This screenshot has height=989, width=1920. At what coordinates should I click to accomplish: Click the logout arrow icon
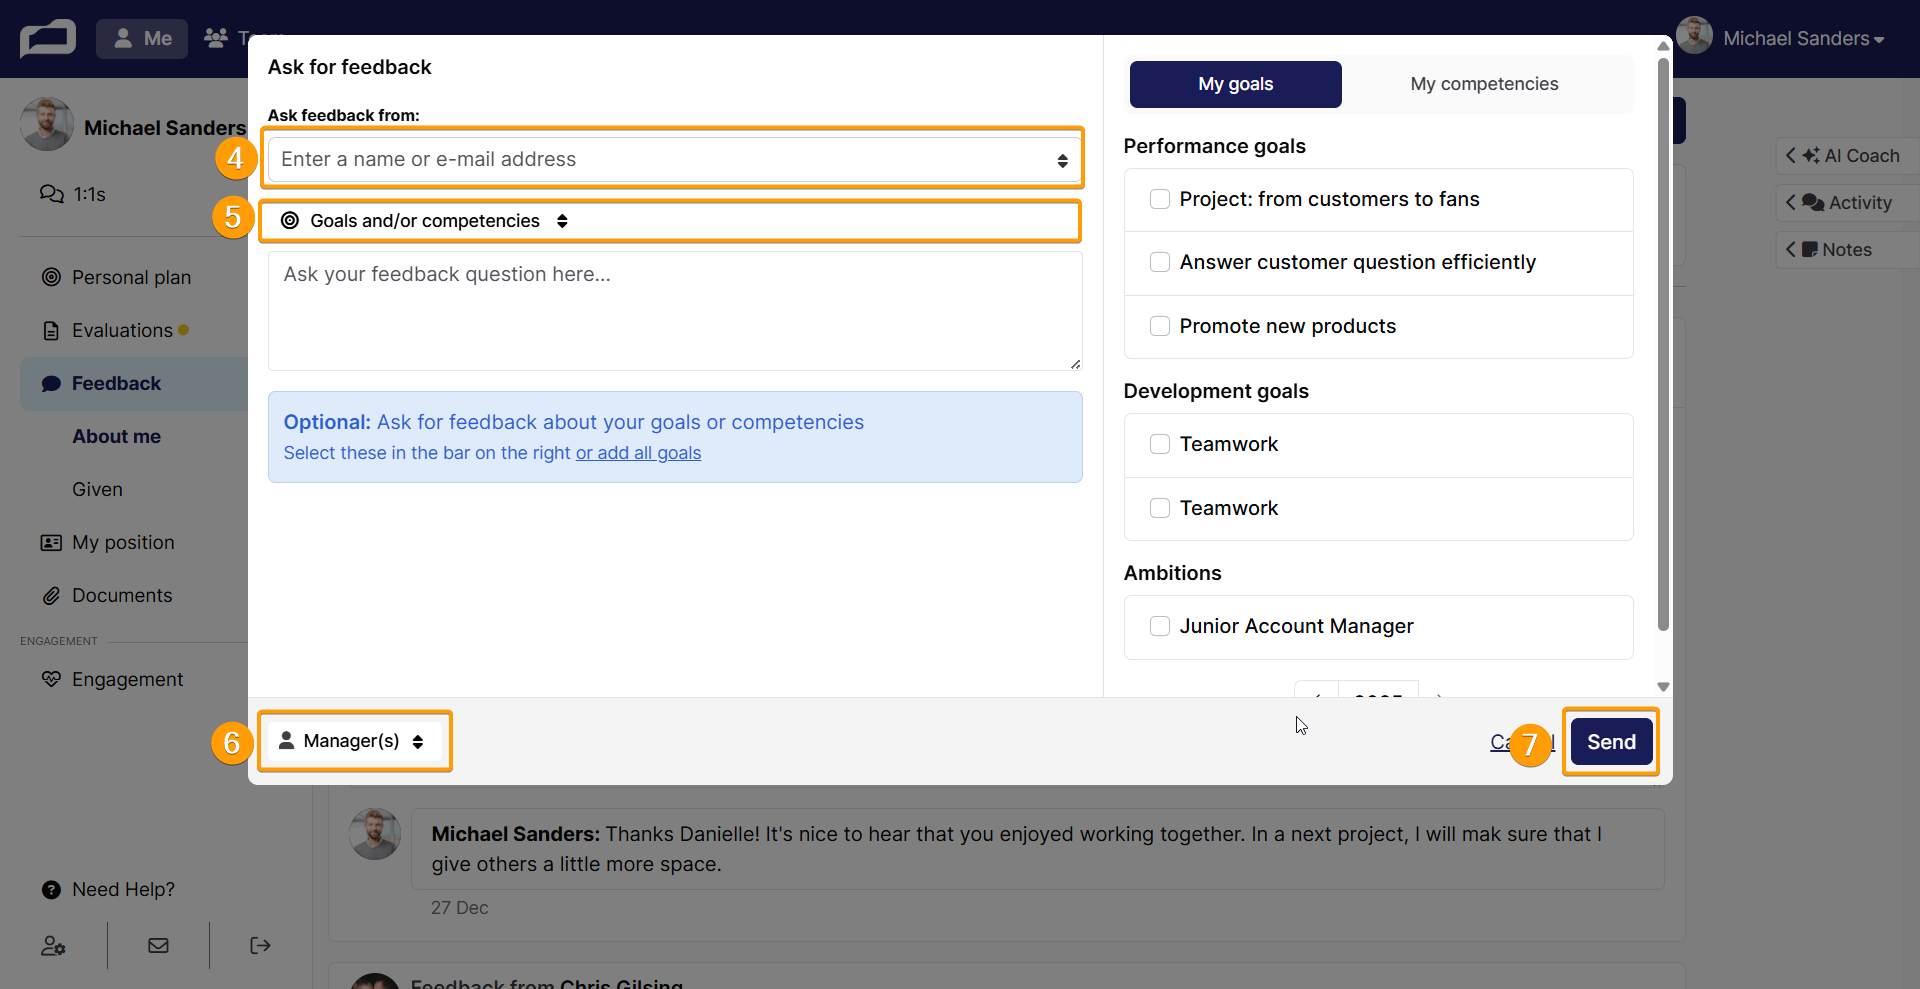[x=260, y=945]
